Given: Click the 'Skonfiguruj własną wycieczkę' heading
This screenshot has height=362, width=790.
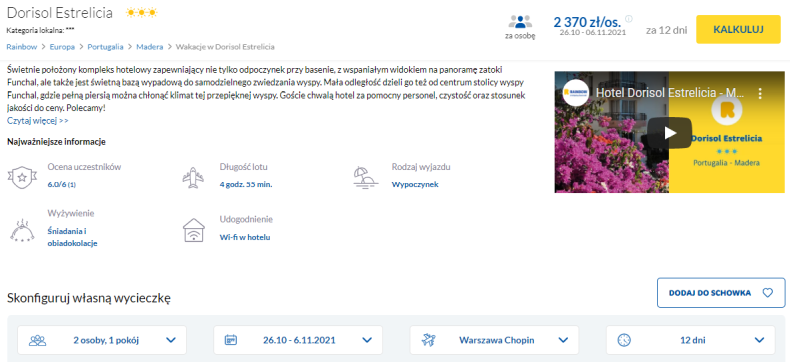Looking at the screenshot, I should pos(89,298).
